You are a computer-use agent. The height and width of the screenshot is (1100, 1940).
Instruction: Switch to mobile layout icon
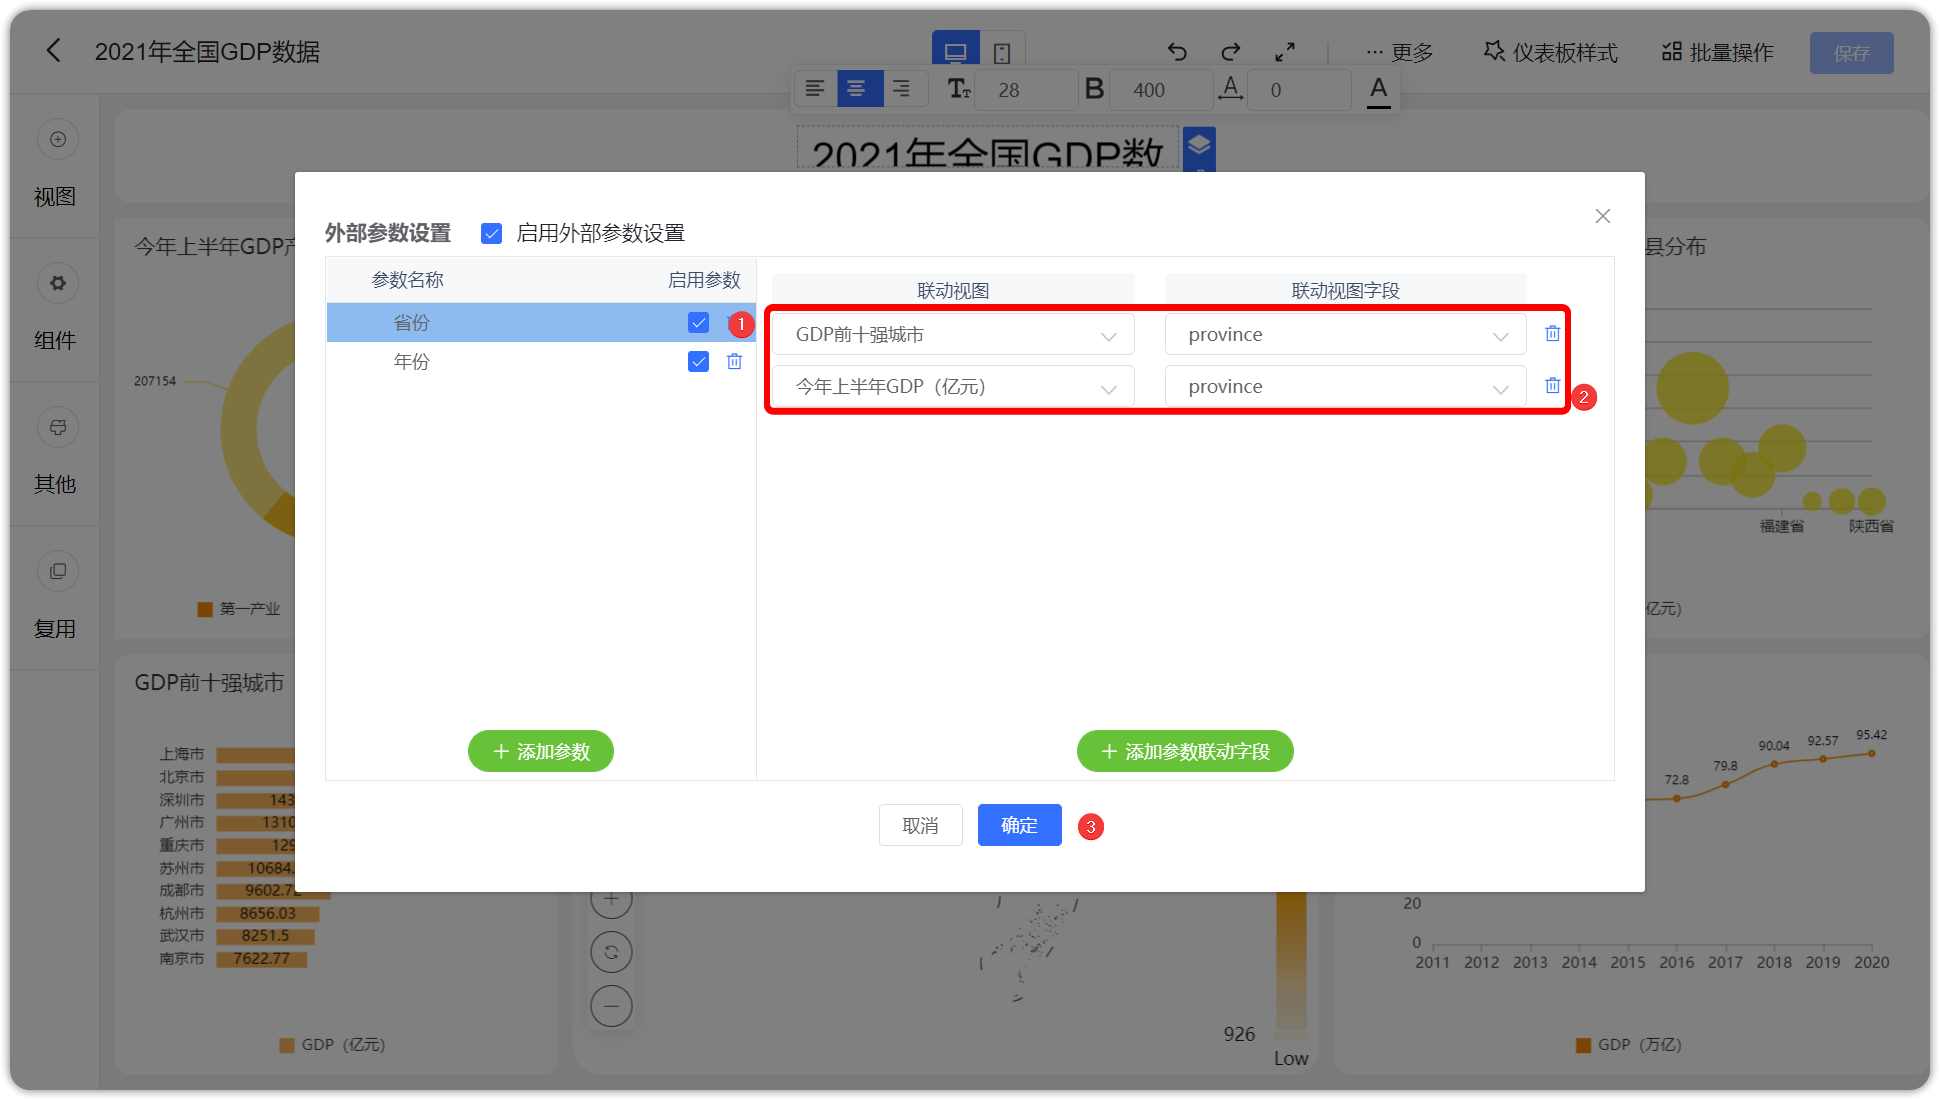coord(1002,52)
